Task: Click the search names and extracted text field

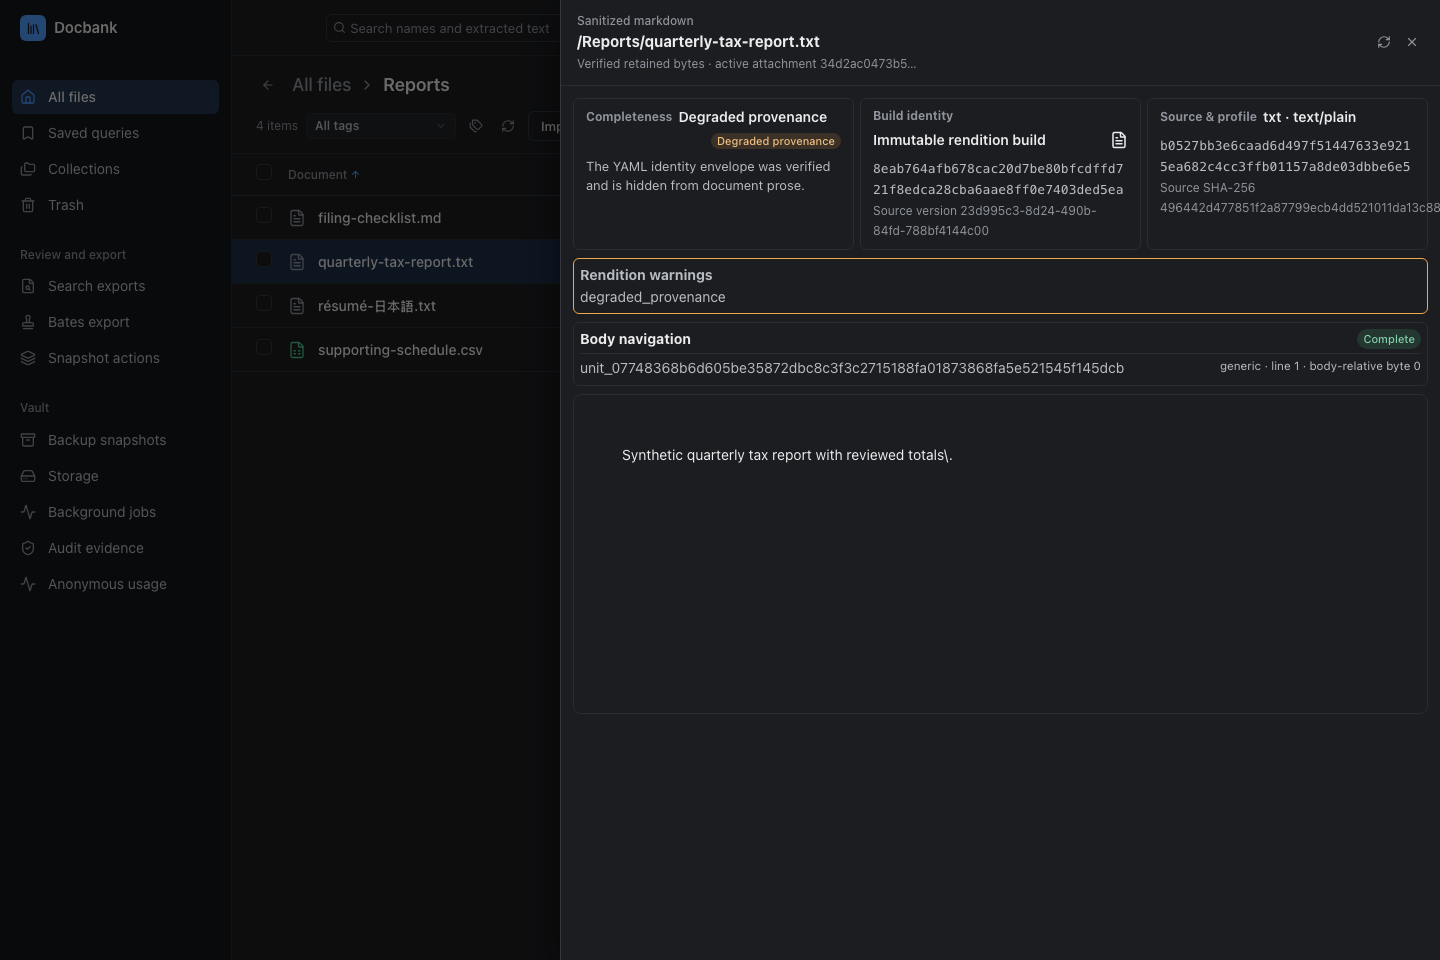Action: pyautogui.click(x=442, y=28)
